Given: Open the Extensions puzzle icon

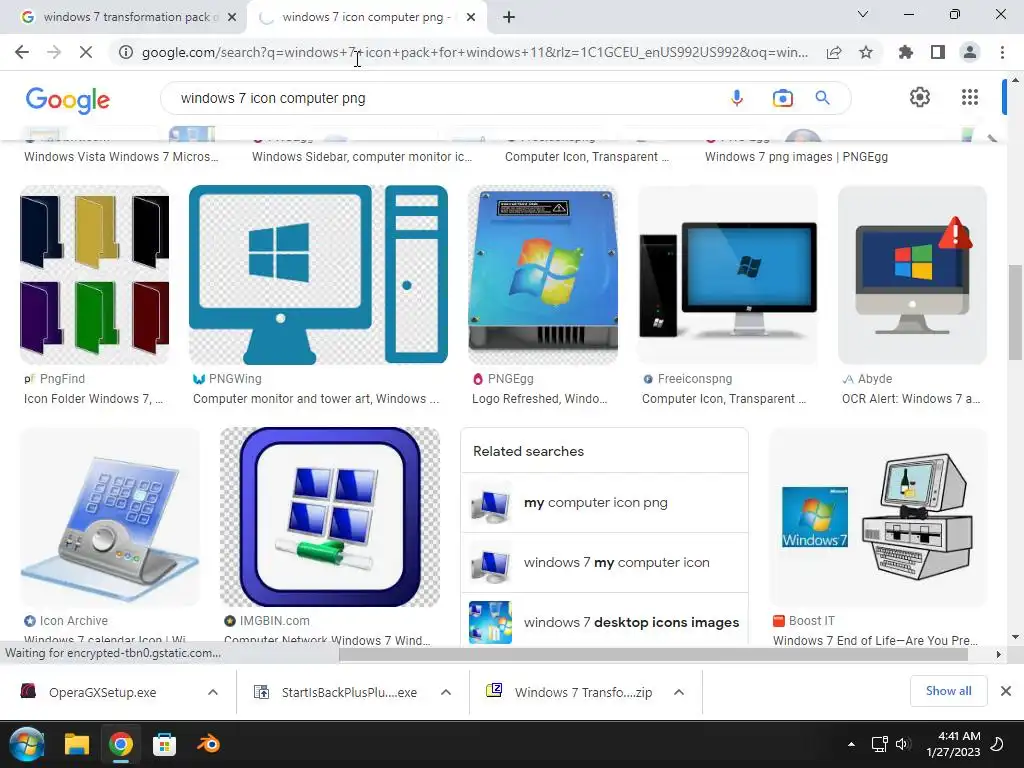Looking at the screenshot, I should pyautogui.click(x=906, y=52).
